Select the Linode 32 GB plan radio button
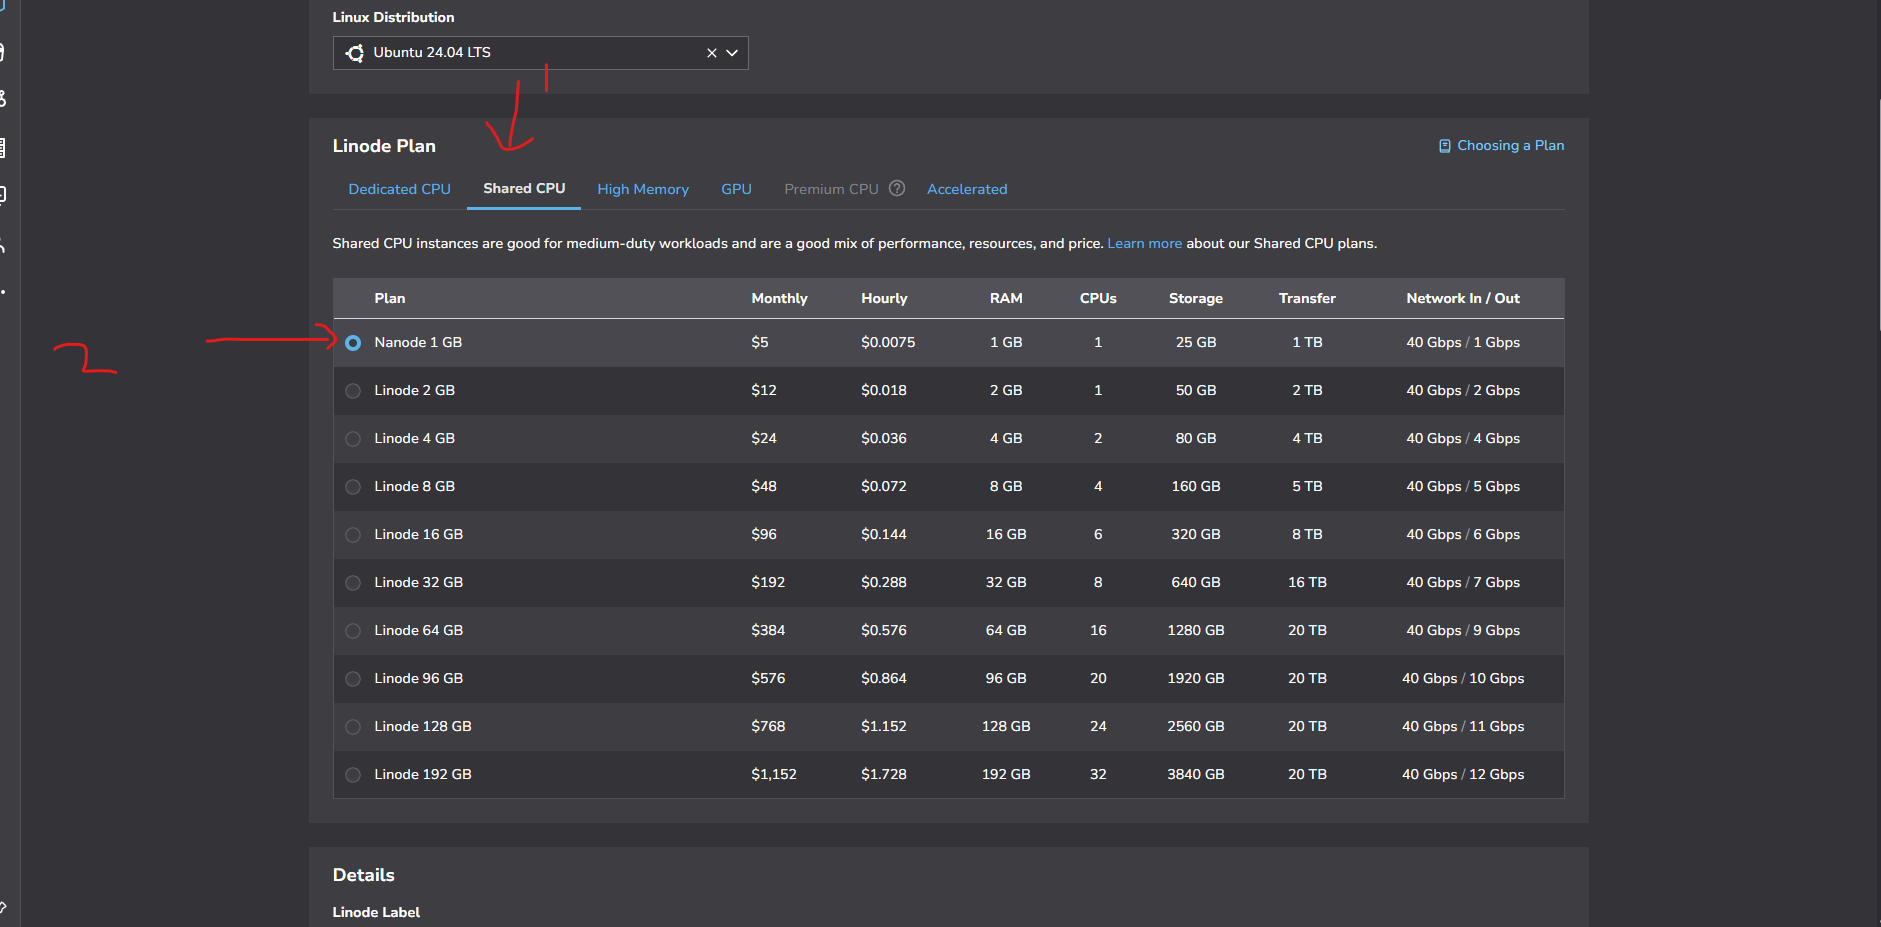 tap(353, 583)
